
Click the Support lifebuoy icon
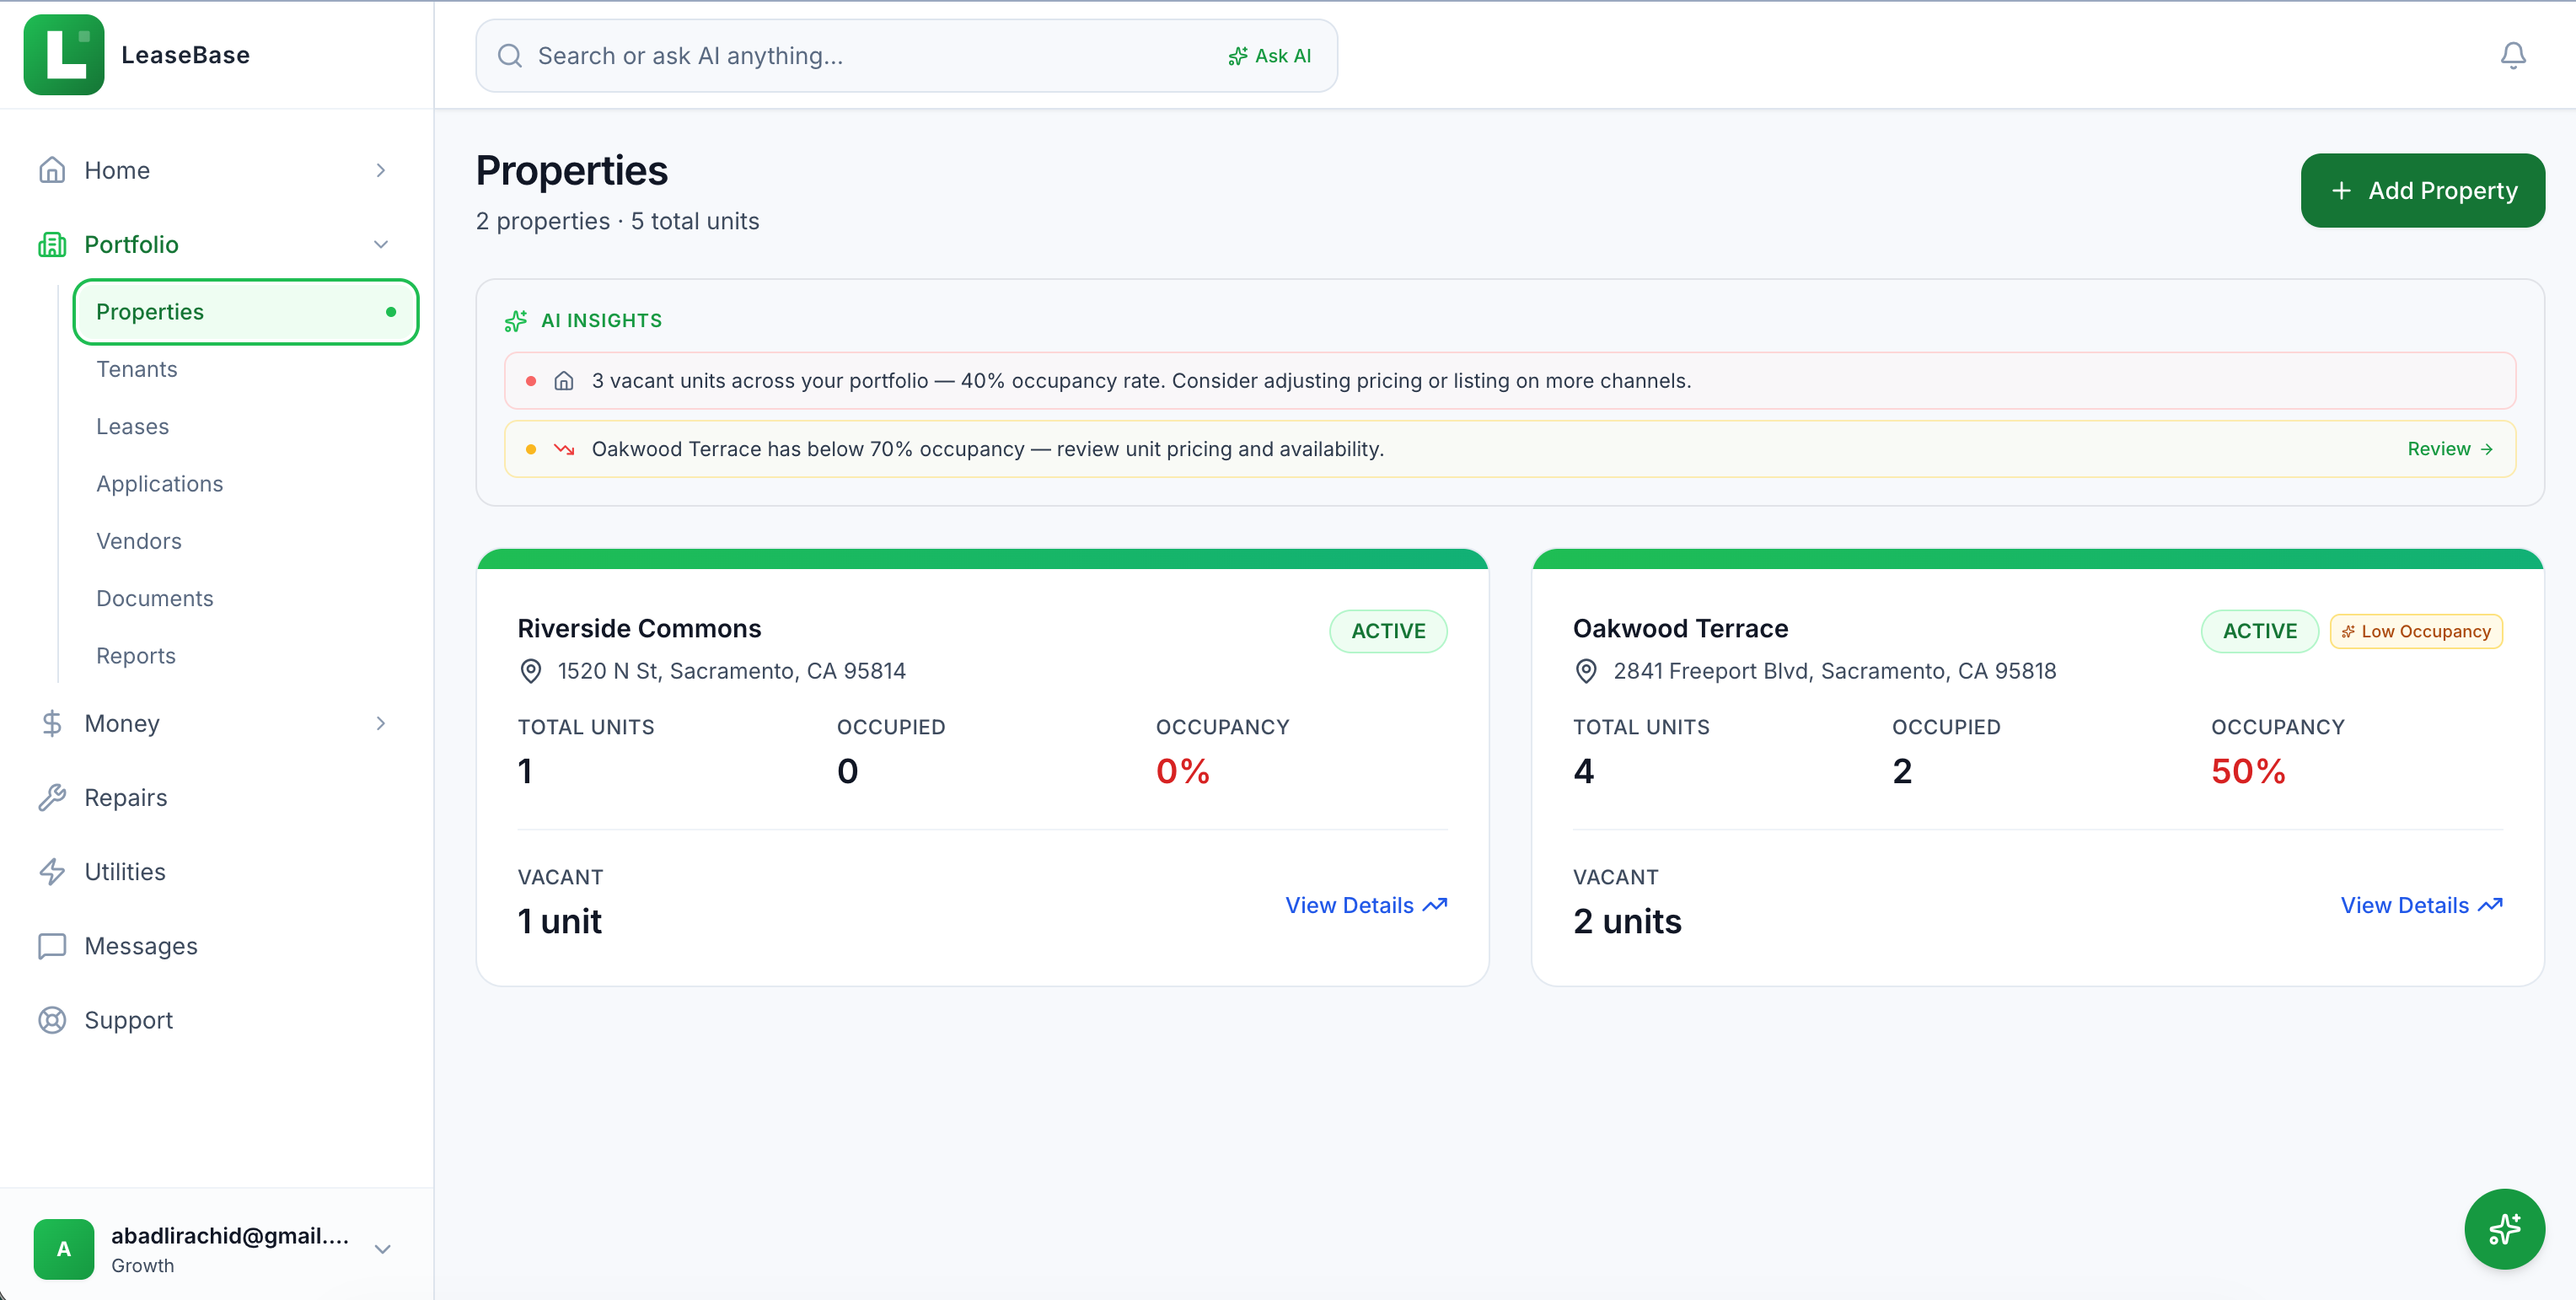click(52, 1020)
